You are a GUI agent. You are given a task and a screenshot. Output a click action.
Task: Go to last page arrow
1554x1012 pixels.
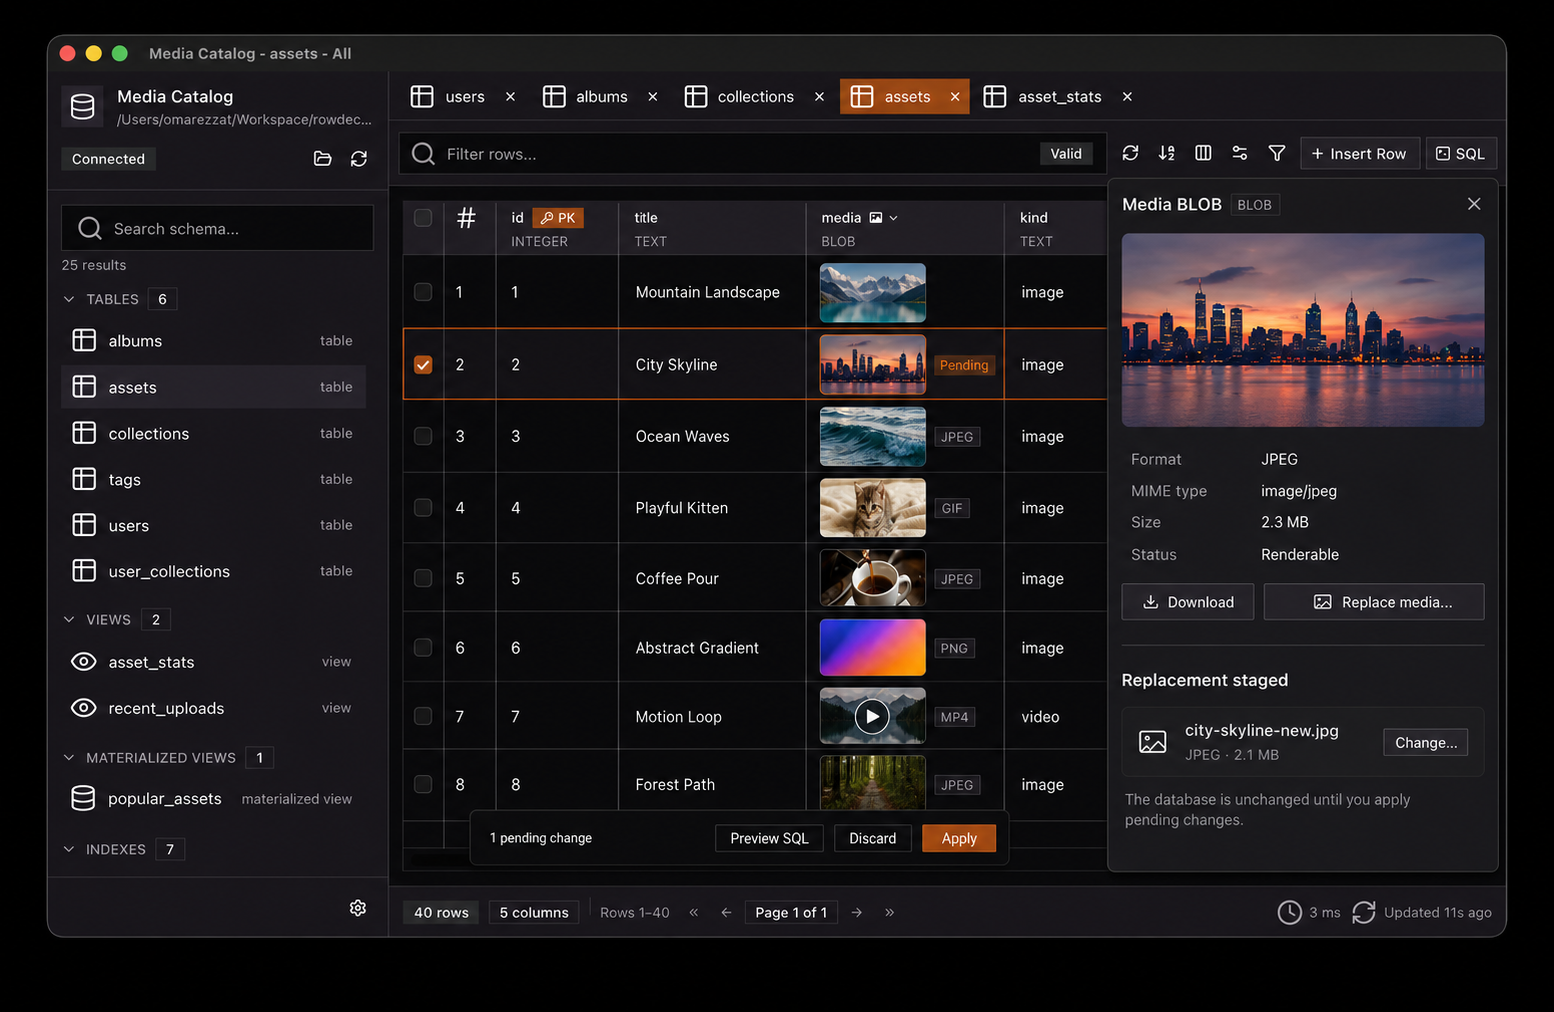(x=890, y=912)
